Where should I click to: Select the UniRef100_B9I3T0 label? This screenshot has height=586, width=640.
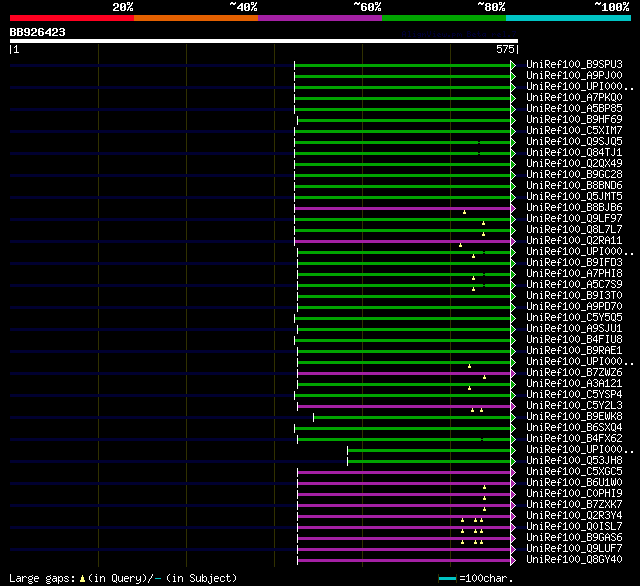[x=574, y=296]
